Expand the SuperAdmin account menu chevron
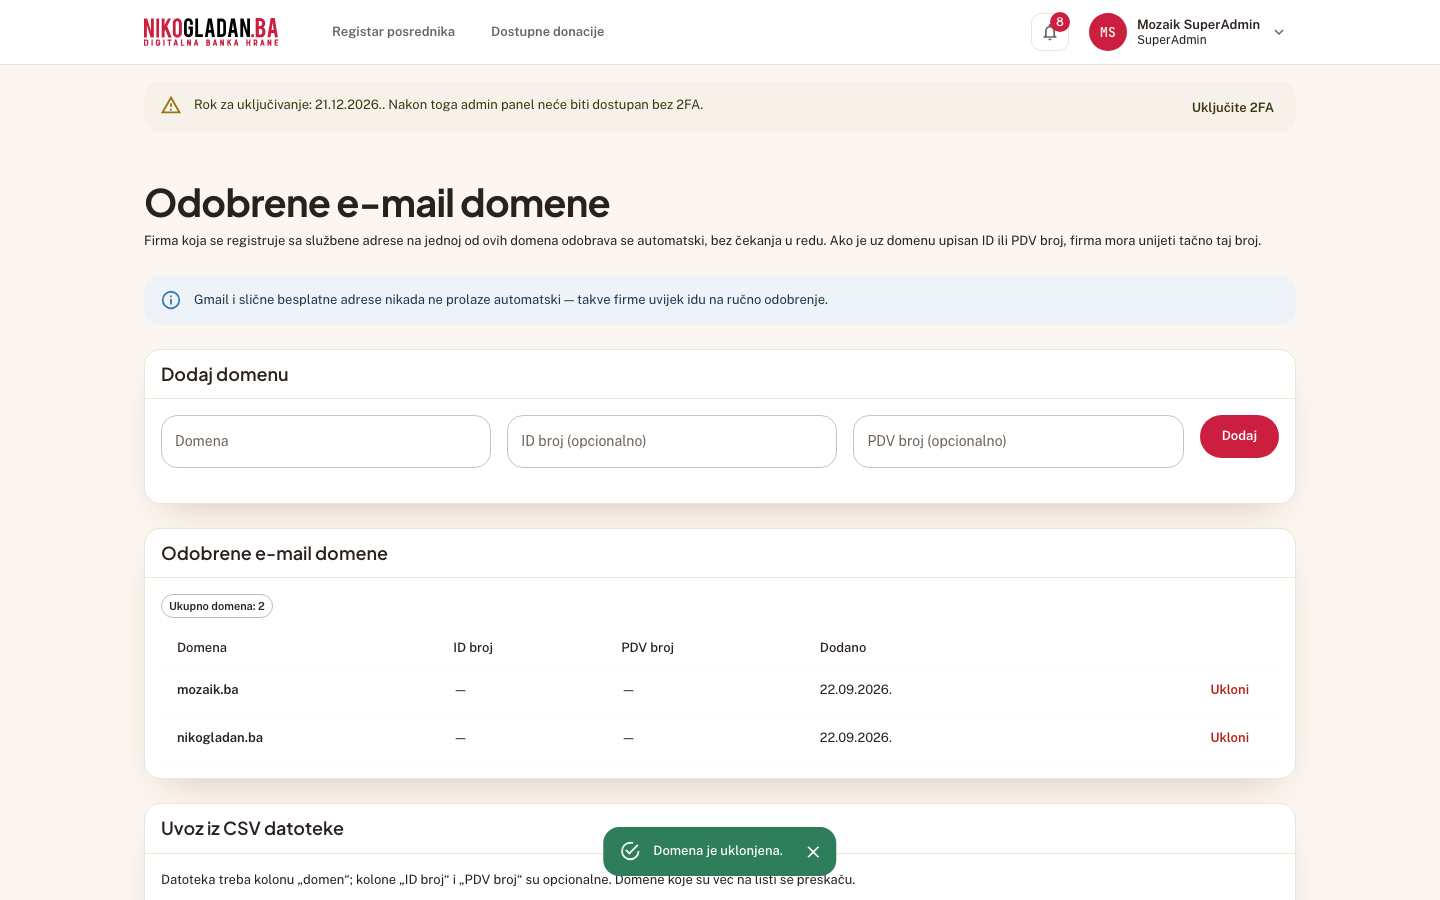 1279,32
